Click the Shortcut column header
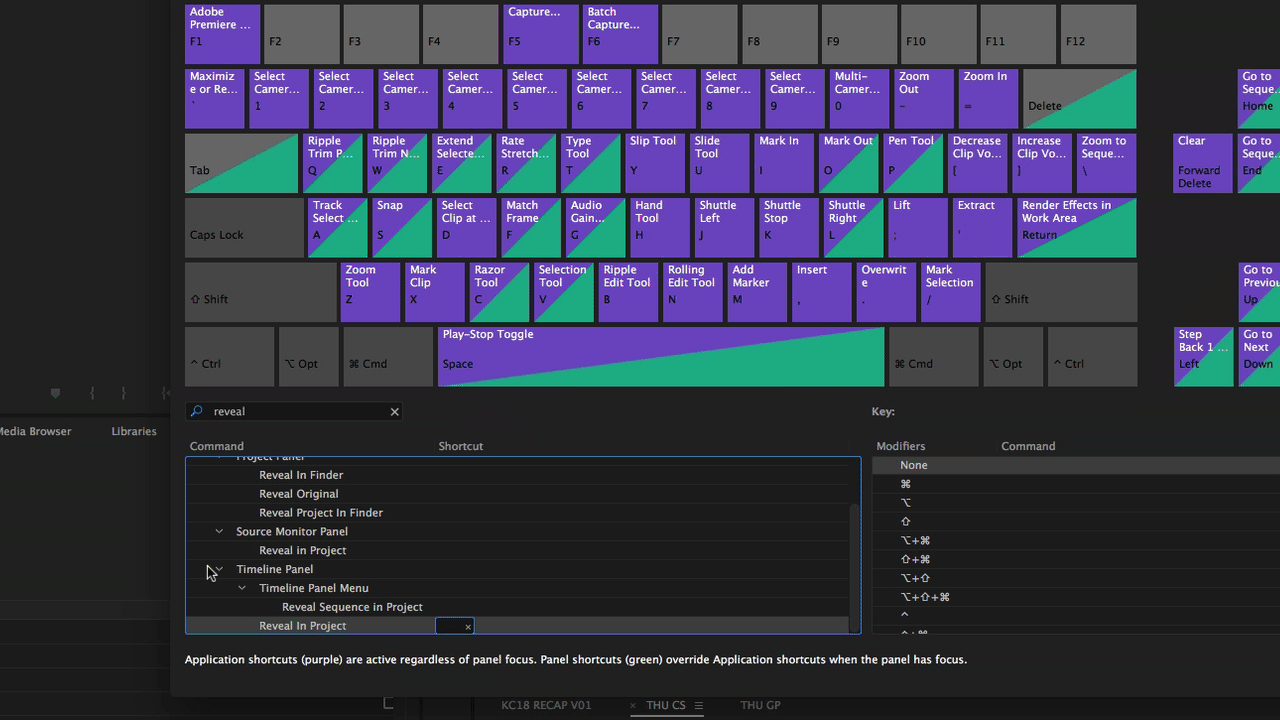 (461, 446)
